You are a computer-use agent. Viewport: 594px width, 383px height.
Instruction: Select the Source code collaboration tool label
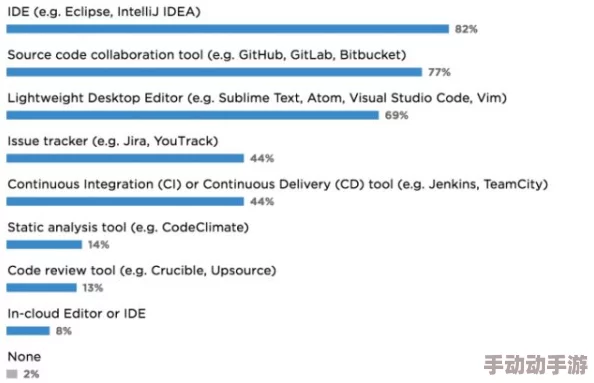[207, 55]
